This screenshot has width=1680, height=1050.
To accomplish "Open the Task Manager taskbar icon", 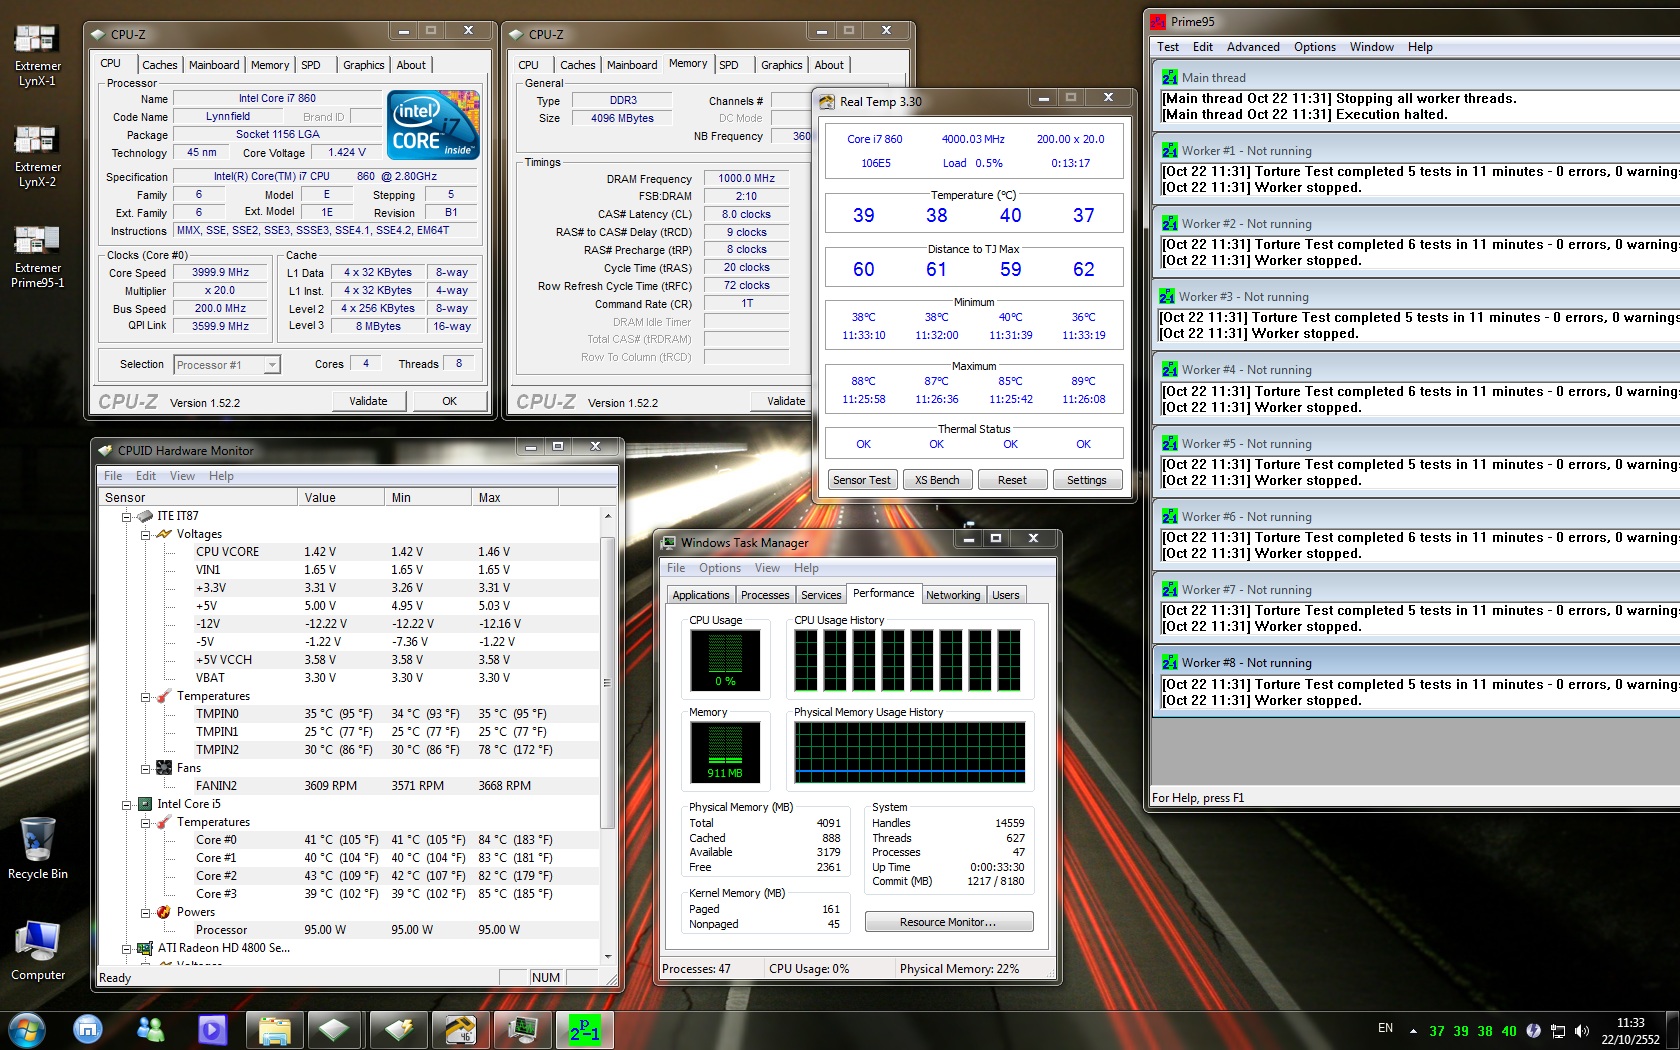I will [522, 1029].
